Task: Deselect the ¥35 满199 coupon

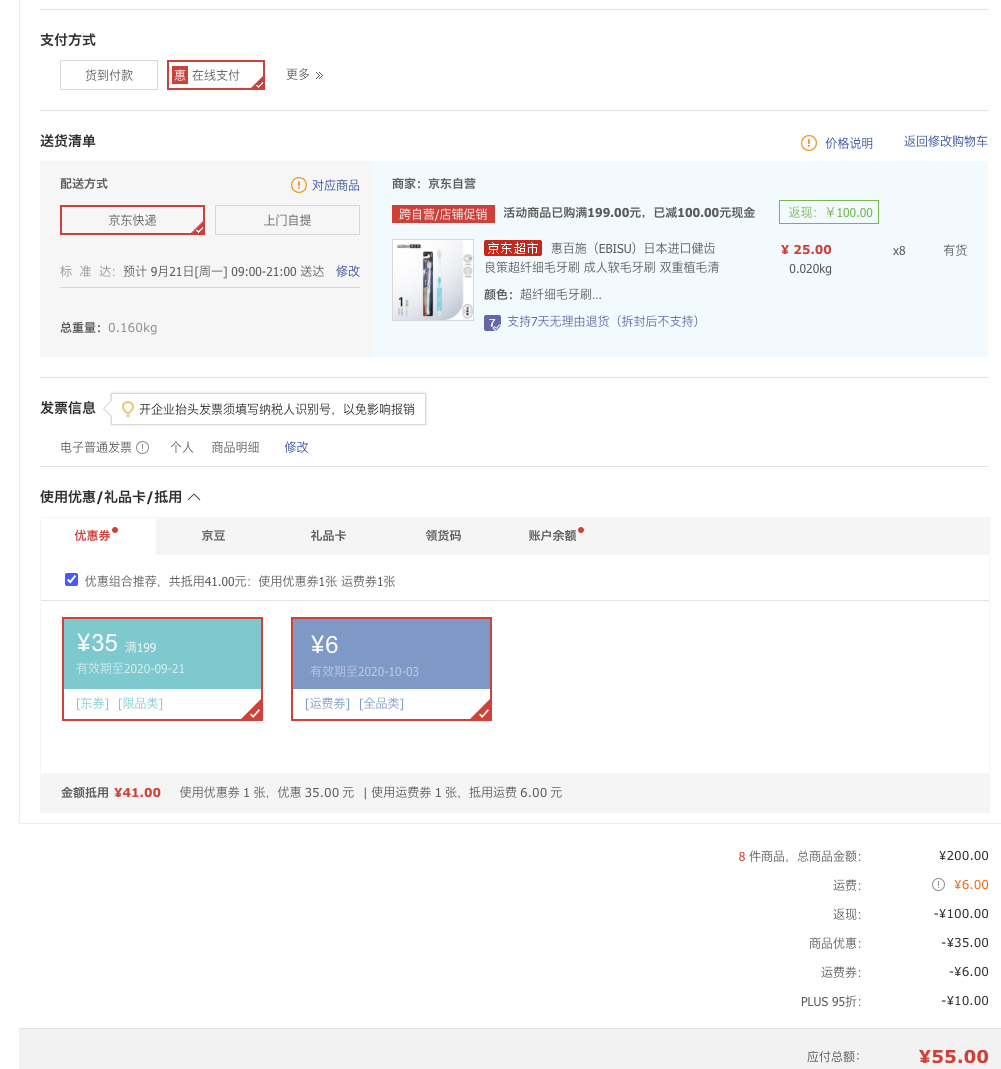Action: [x=162, y=669]
